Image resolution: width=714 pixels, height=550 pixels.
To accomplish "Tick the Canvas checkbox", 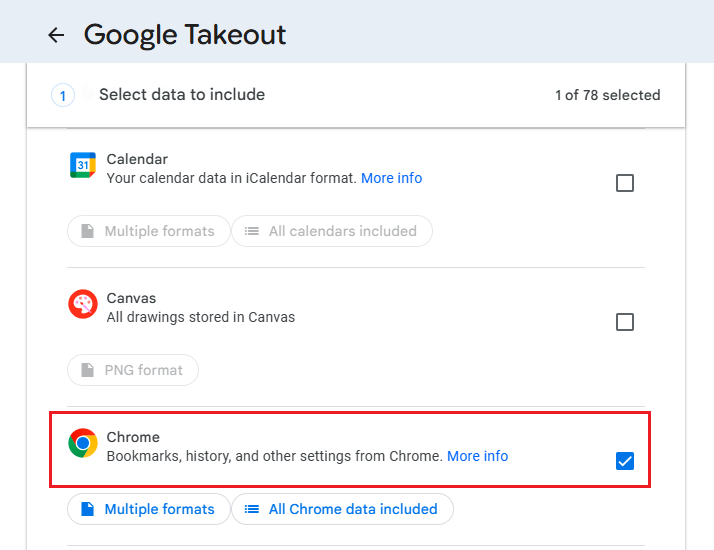I will [x=625, y=322].
